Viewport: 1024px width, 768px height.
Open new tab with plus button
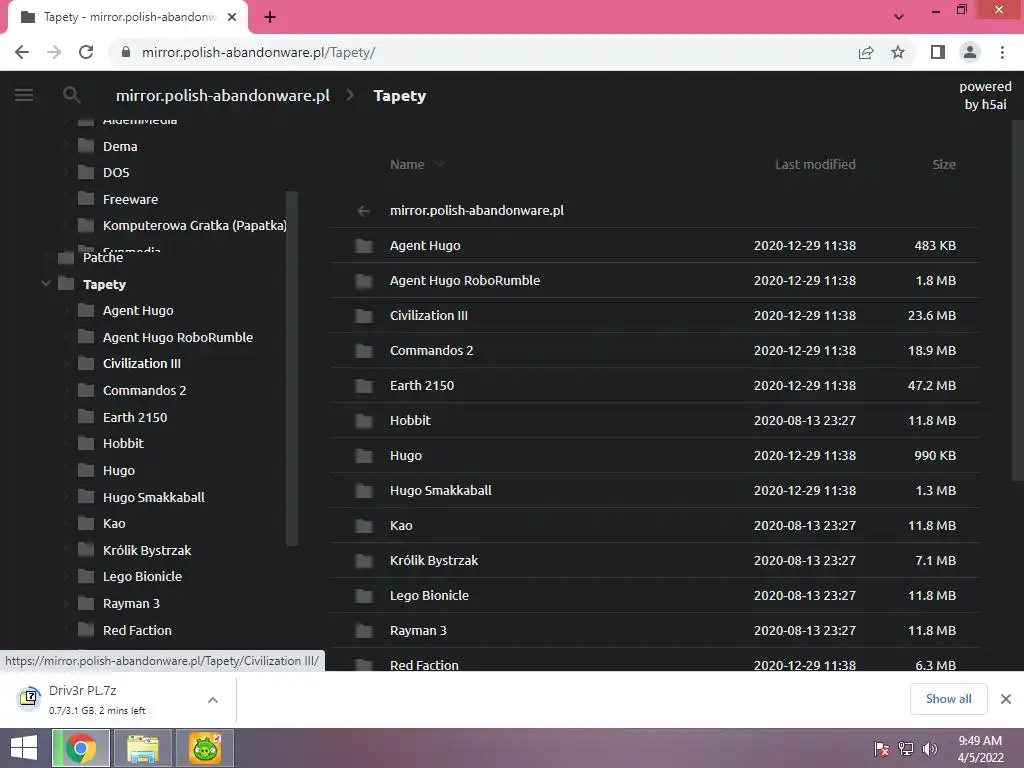270,17
